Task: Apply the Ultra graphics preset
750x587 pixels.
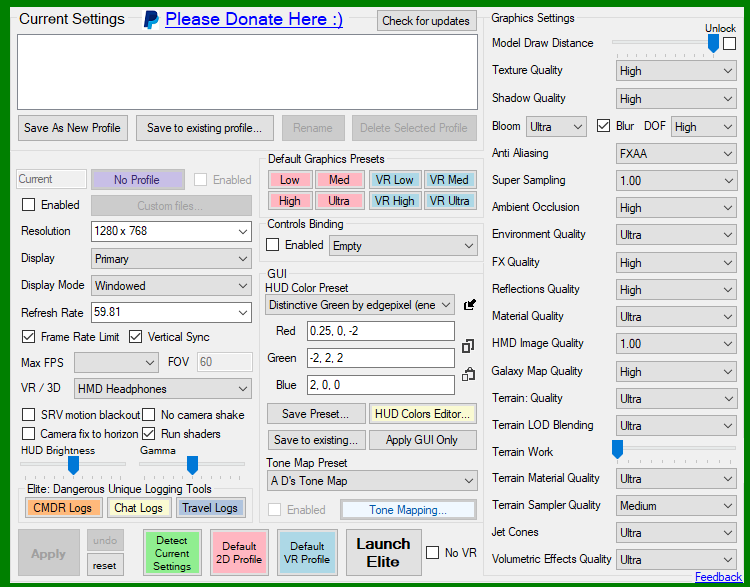Action: tap(340, 201)
